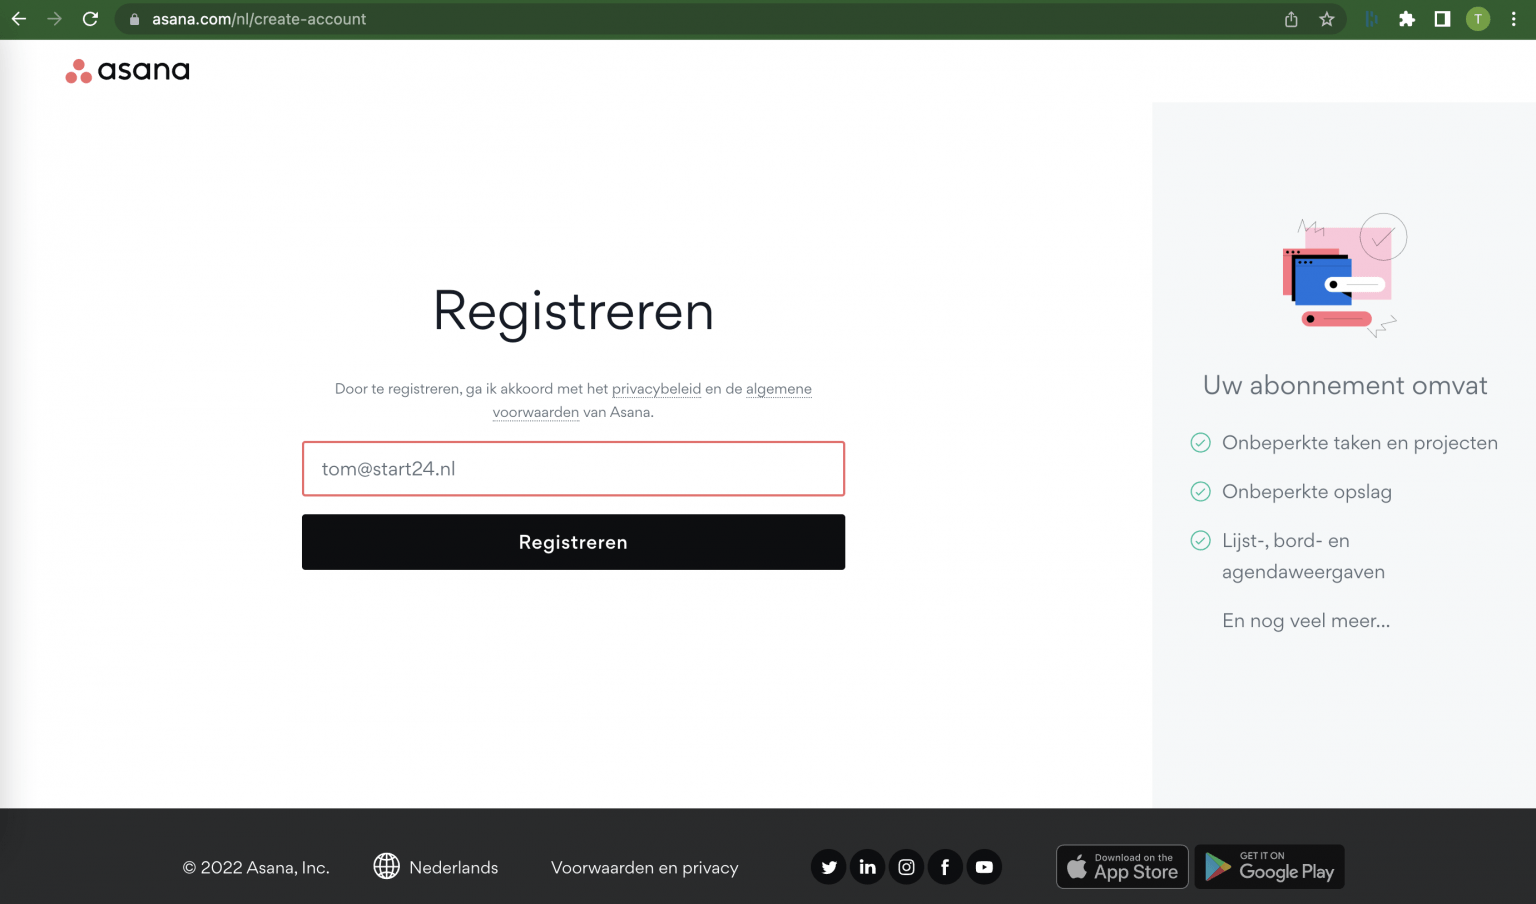Click the LinkedIn icon in the footer
Viewport: 1536px width, 904px height.
[x=867, y=867]
